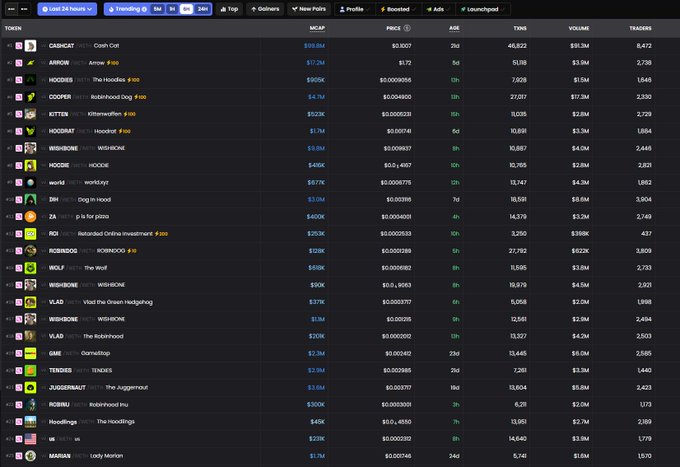Click the $0.002412 price for GME
Image resolution: width=680 pixels, height=467 pixels.
[398, 353]
